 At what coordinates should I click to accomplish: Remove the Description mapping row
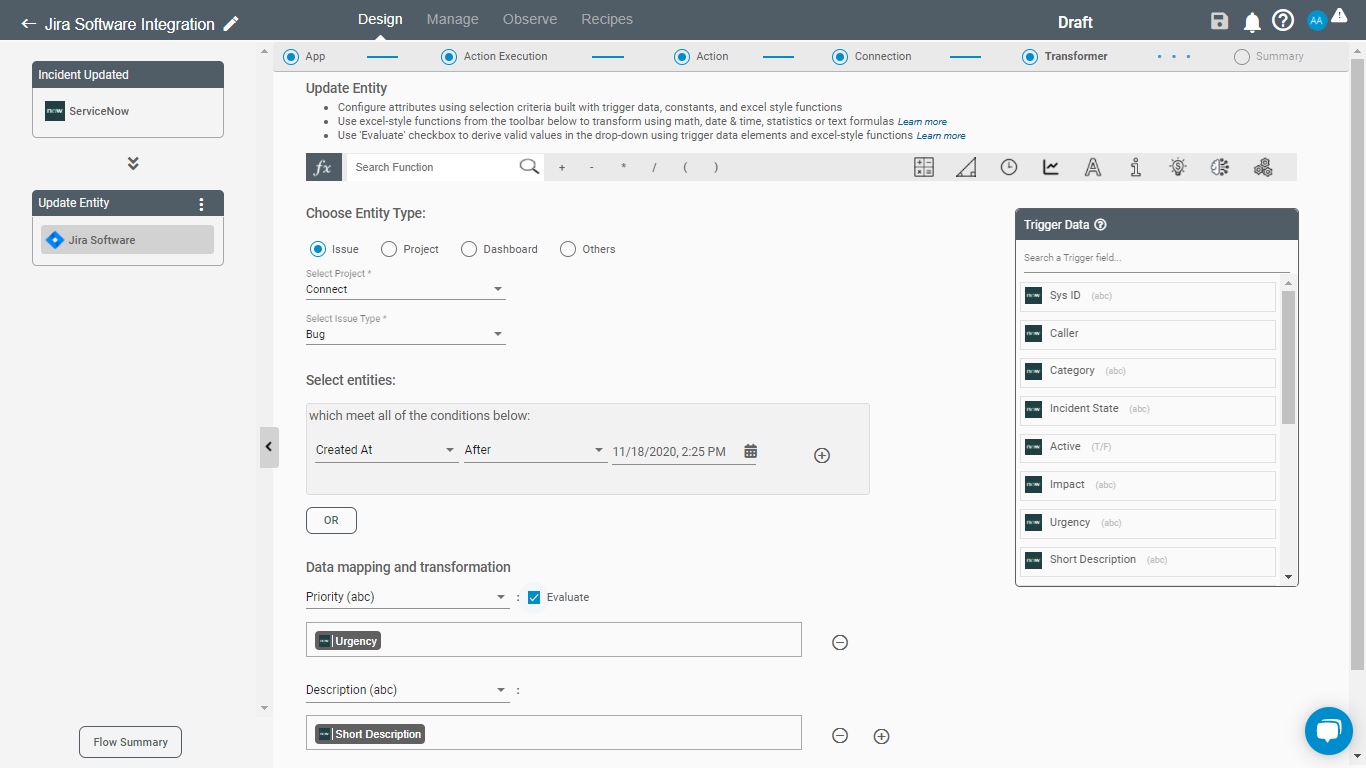840,736
